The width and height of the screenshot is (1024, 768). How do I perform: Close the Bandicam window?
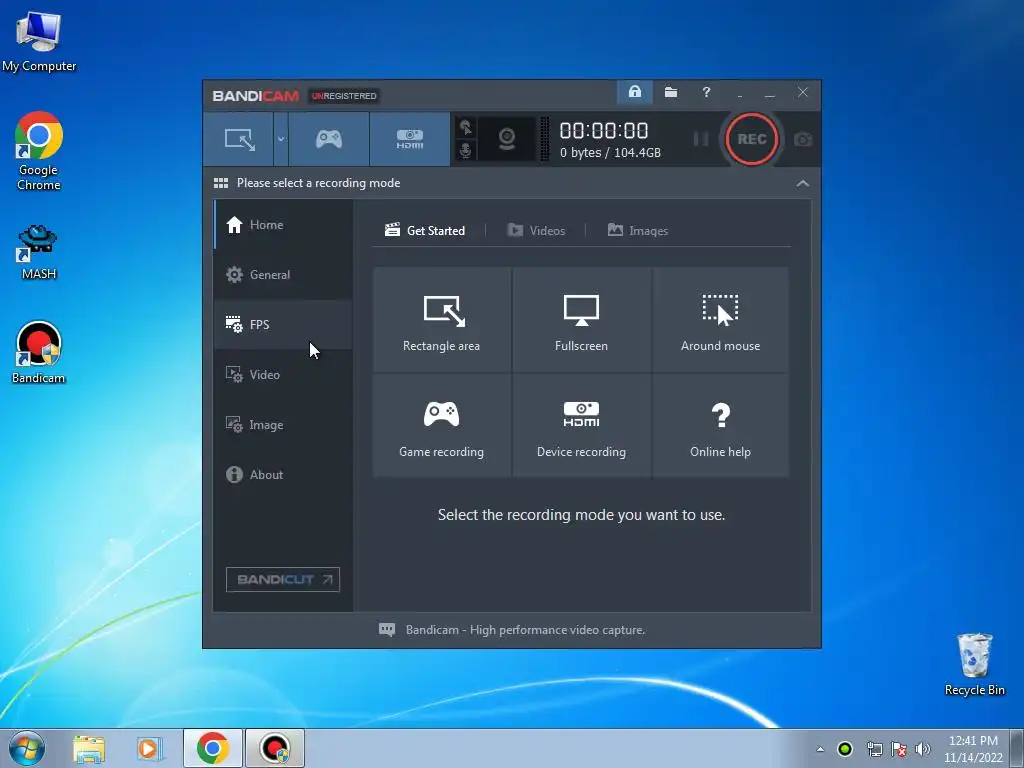coord(803,92)
